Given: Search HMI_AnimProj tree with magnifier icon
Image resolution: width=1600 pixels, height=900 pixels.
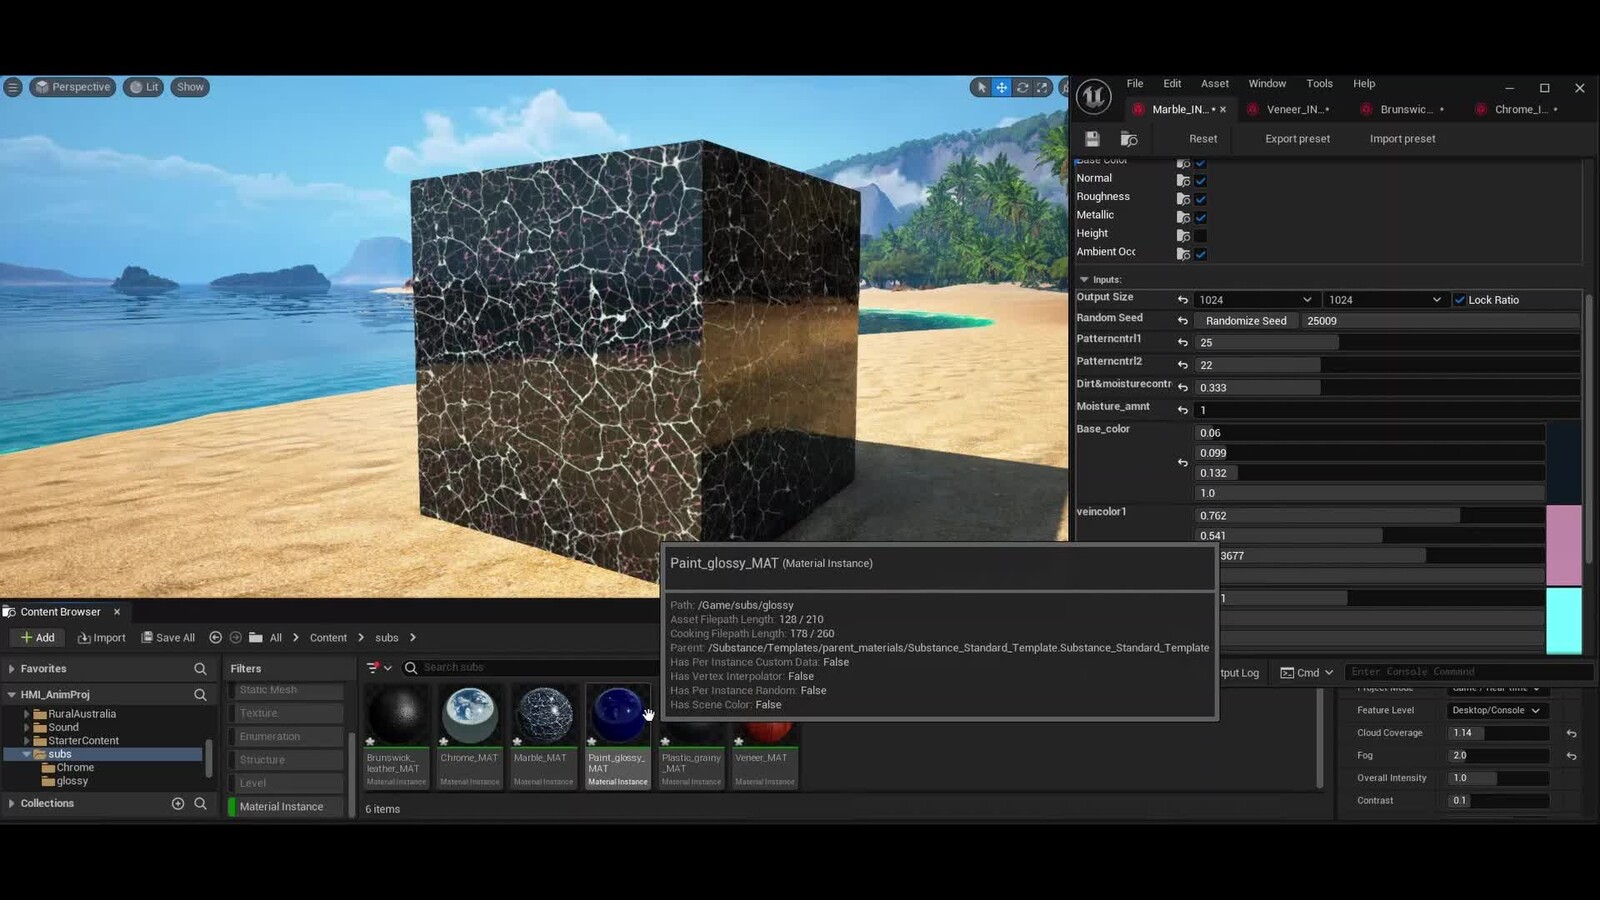Looking at the screenshot, I should (200, 695).
